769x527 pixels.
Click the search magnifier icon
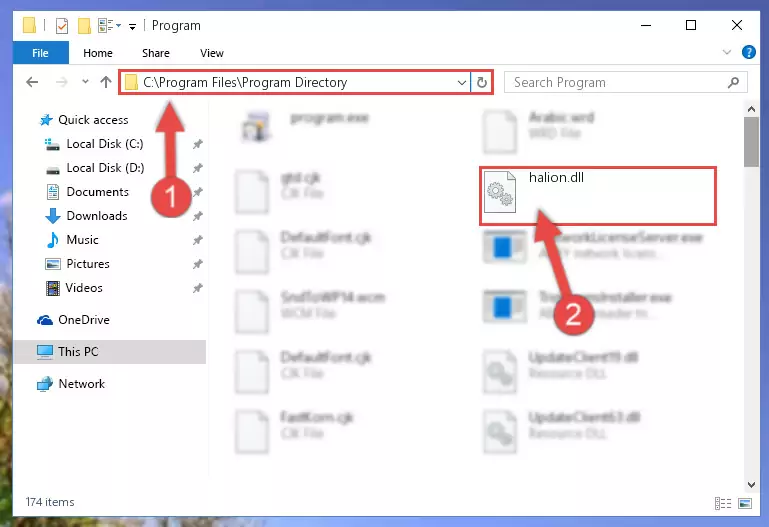[x=734, y=82]
